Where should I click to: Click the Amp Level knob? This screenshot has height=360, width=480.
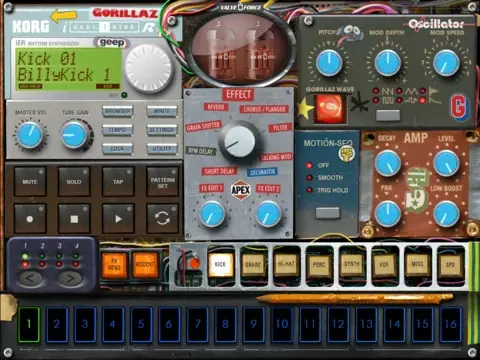click(x=446, y=163)
